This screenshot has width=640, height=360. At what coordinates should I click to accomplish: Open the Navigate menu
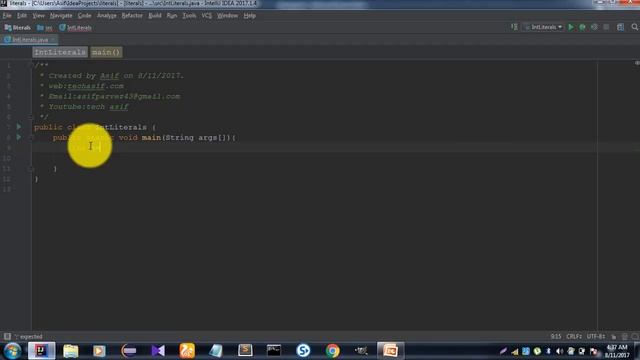pos(61,16)
